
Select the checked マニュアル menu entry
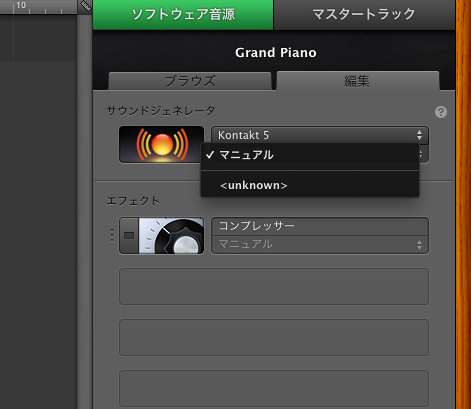point(310,155)
